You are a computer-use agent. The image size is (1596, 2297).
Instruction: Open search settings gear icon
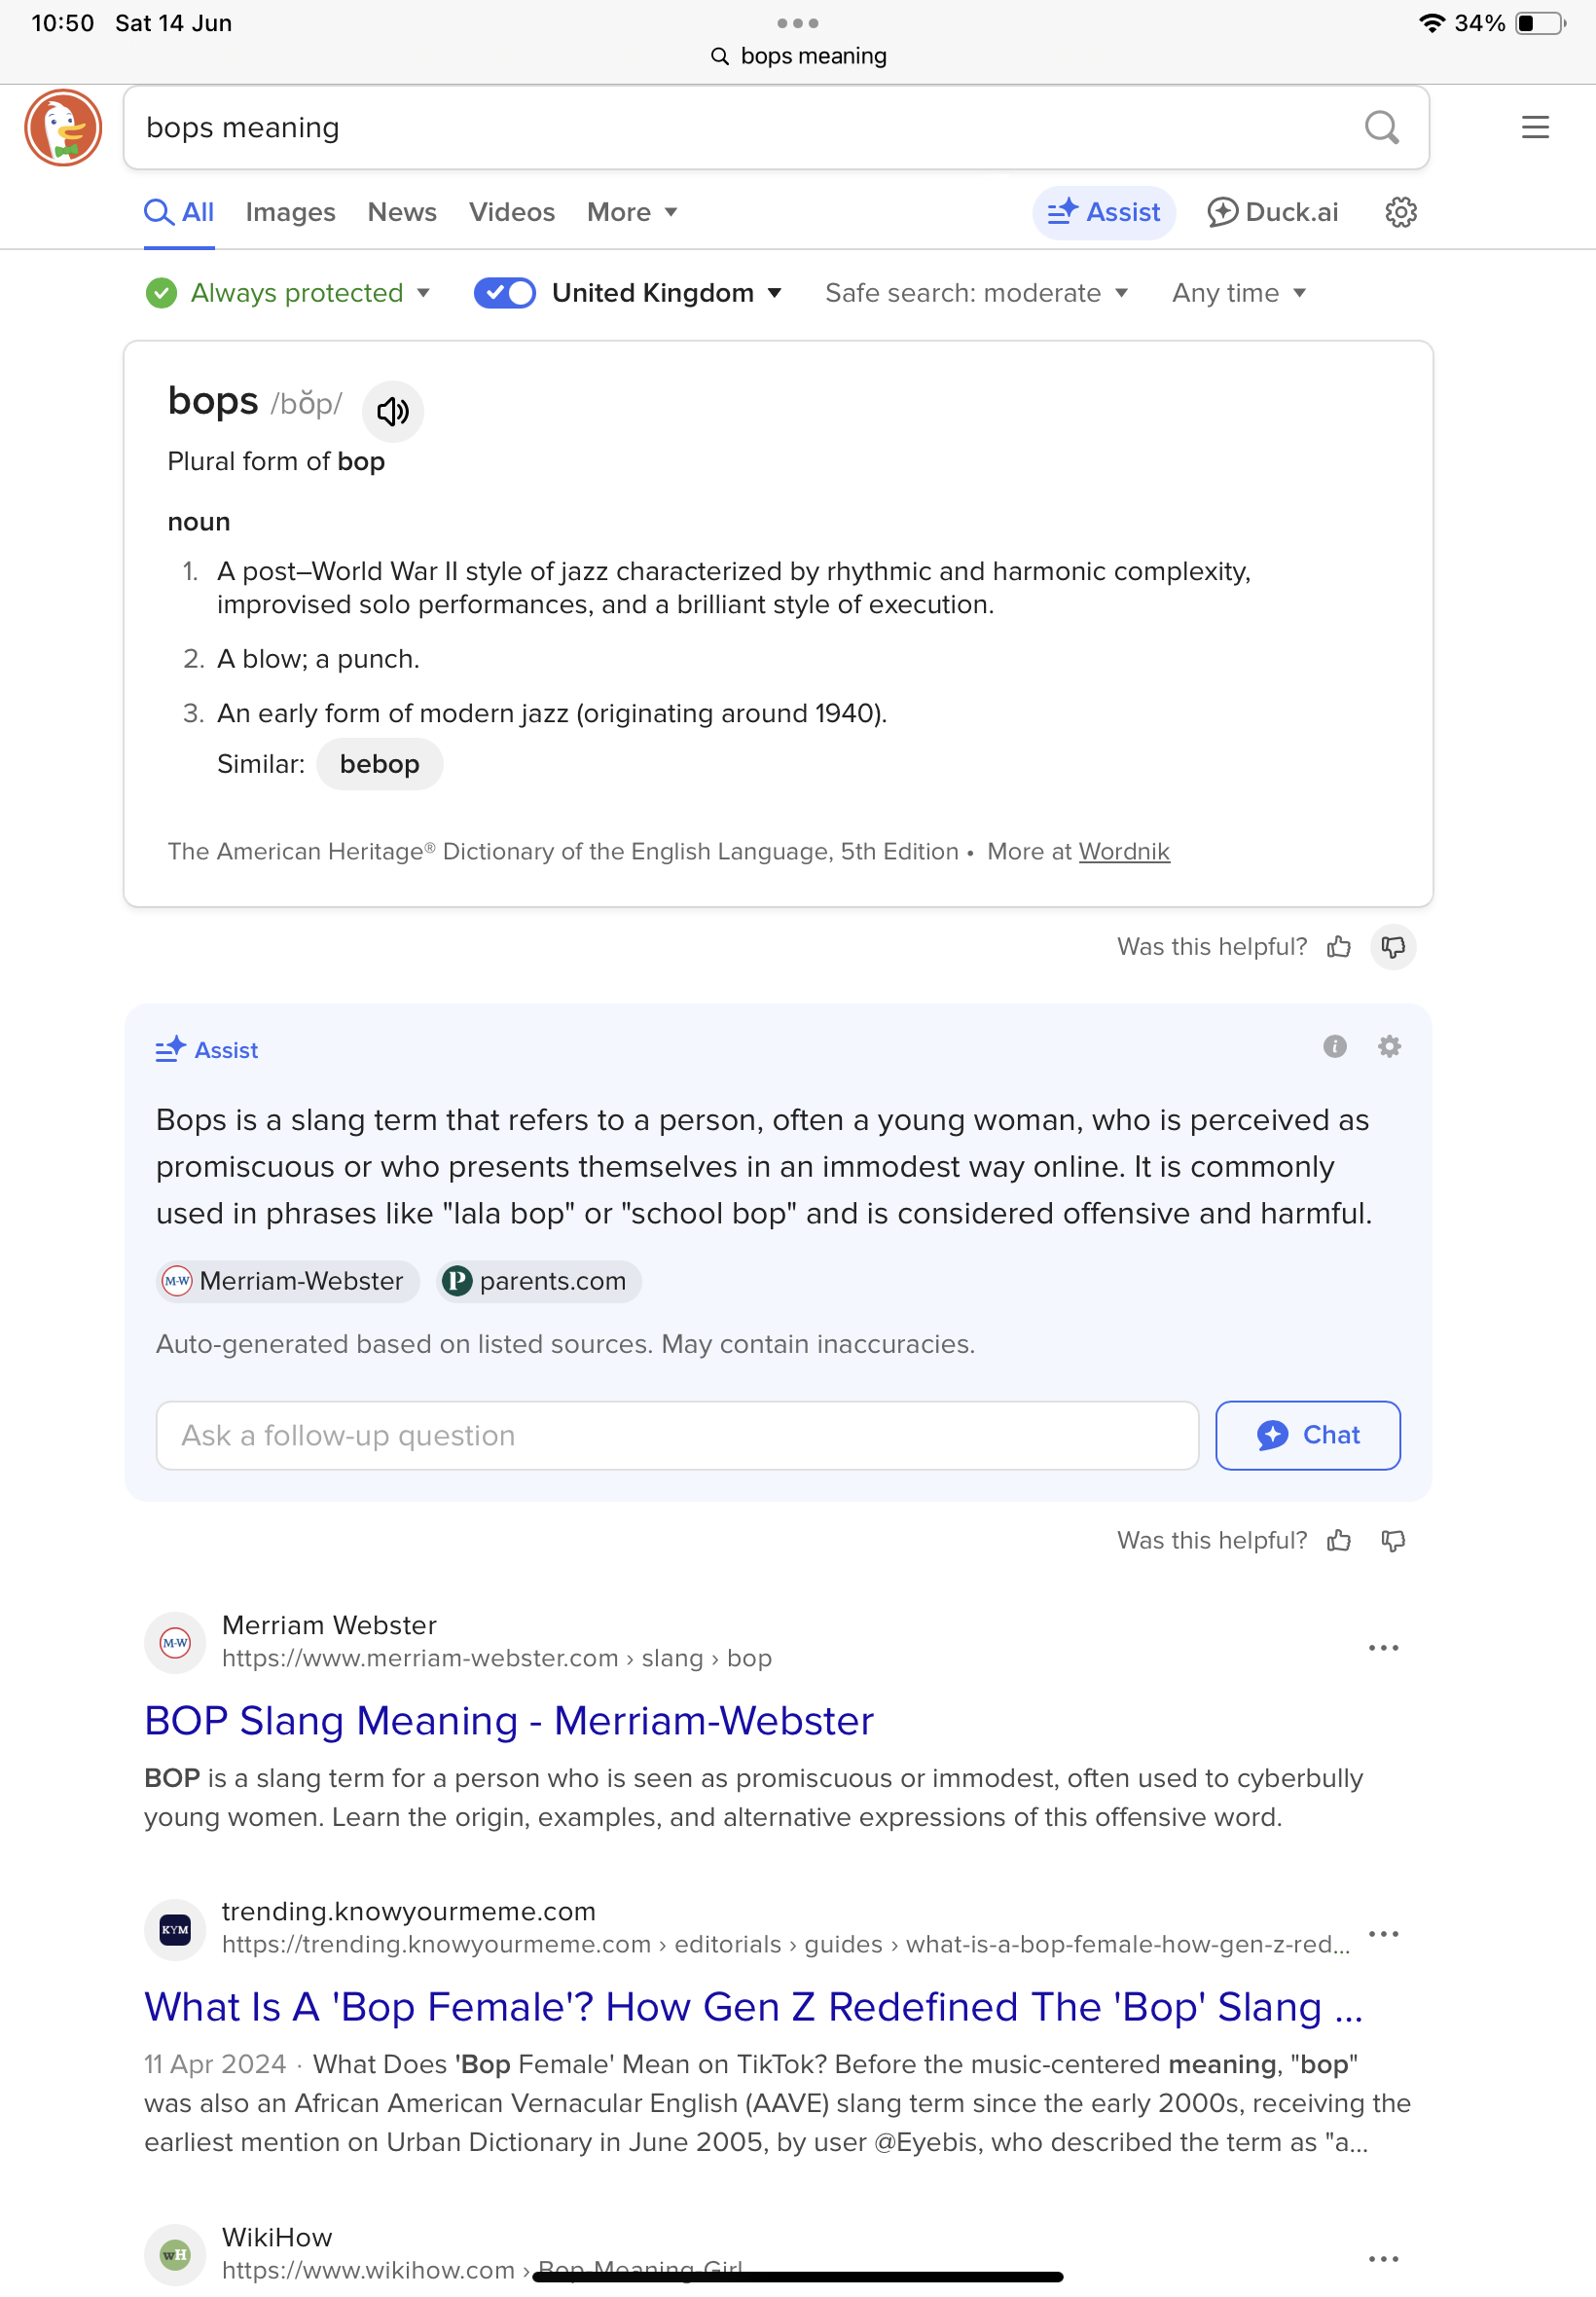tap(1400, 213)
